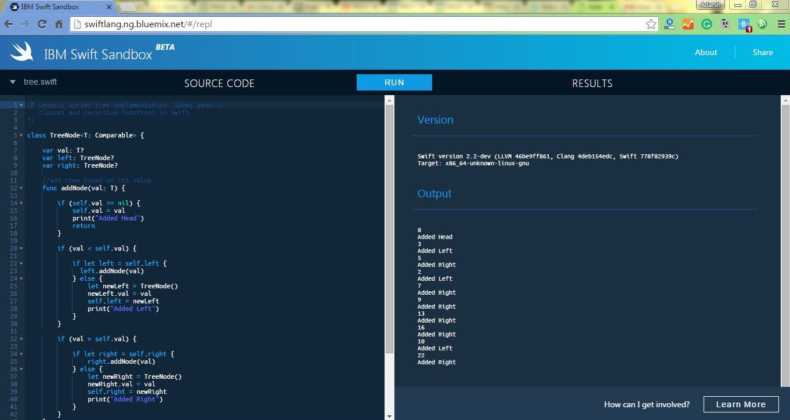Collapse the func addNode fold arrow
This screenshot has width=790, height=420.
(x=21, y=188)
